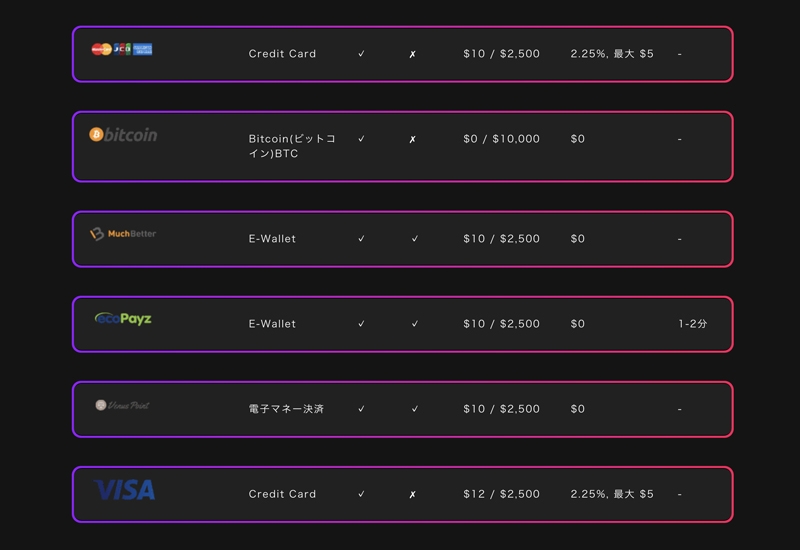Click the X mark in the VISA row
Screen dimensions: 800x550
(412, 495)
